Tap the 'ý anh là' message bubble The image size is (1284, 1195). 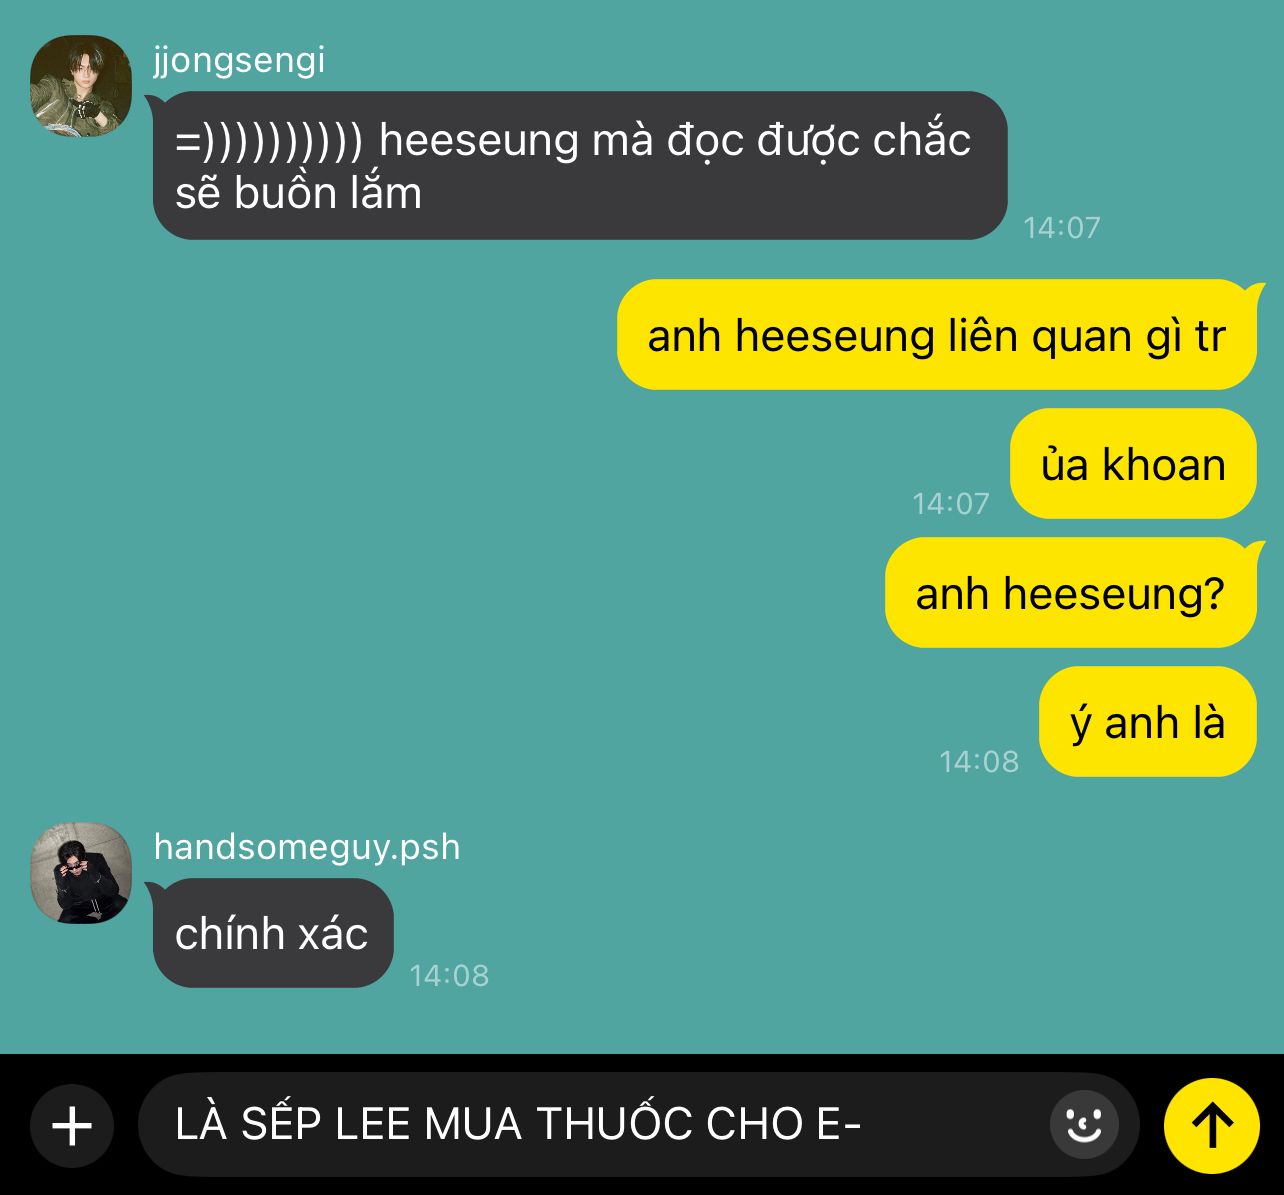(x=1147, y=722)
